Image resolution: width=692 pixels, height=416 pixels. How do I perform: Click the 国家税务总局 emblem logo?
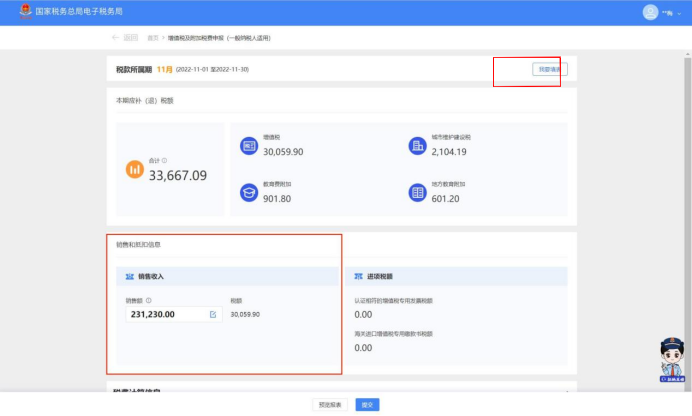[x=26, y=12]
